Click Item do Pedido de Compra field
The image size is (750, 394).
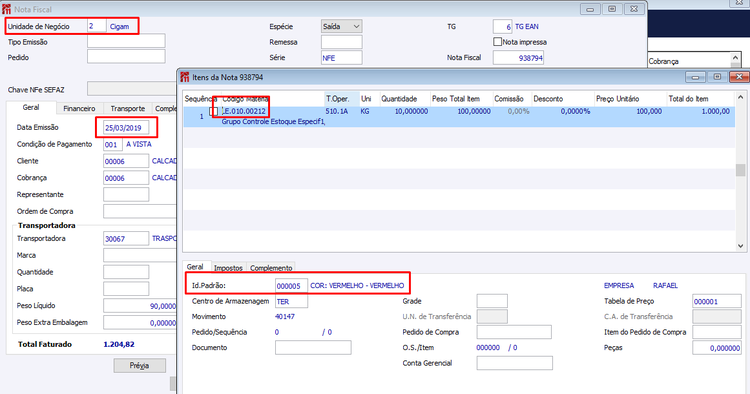point(717,332)
